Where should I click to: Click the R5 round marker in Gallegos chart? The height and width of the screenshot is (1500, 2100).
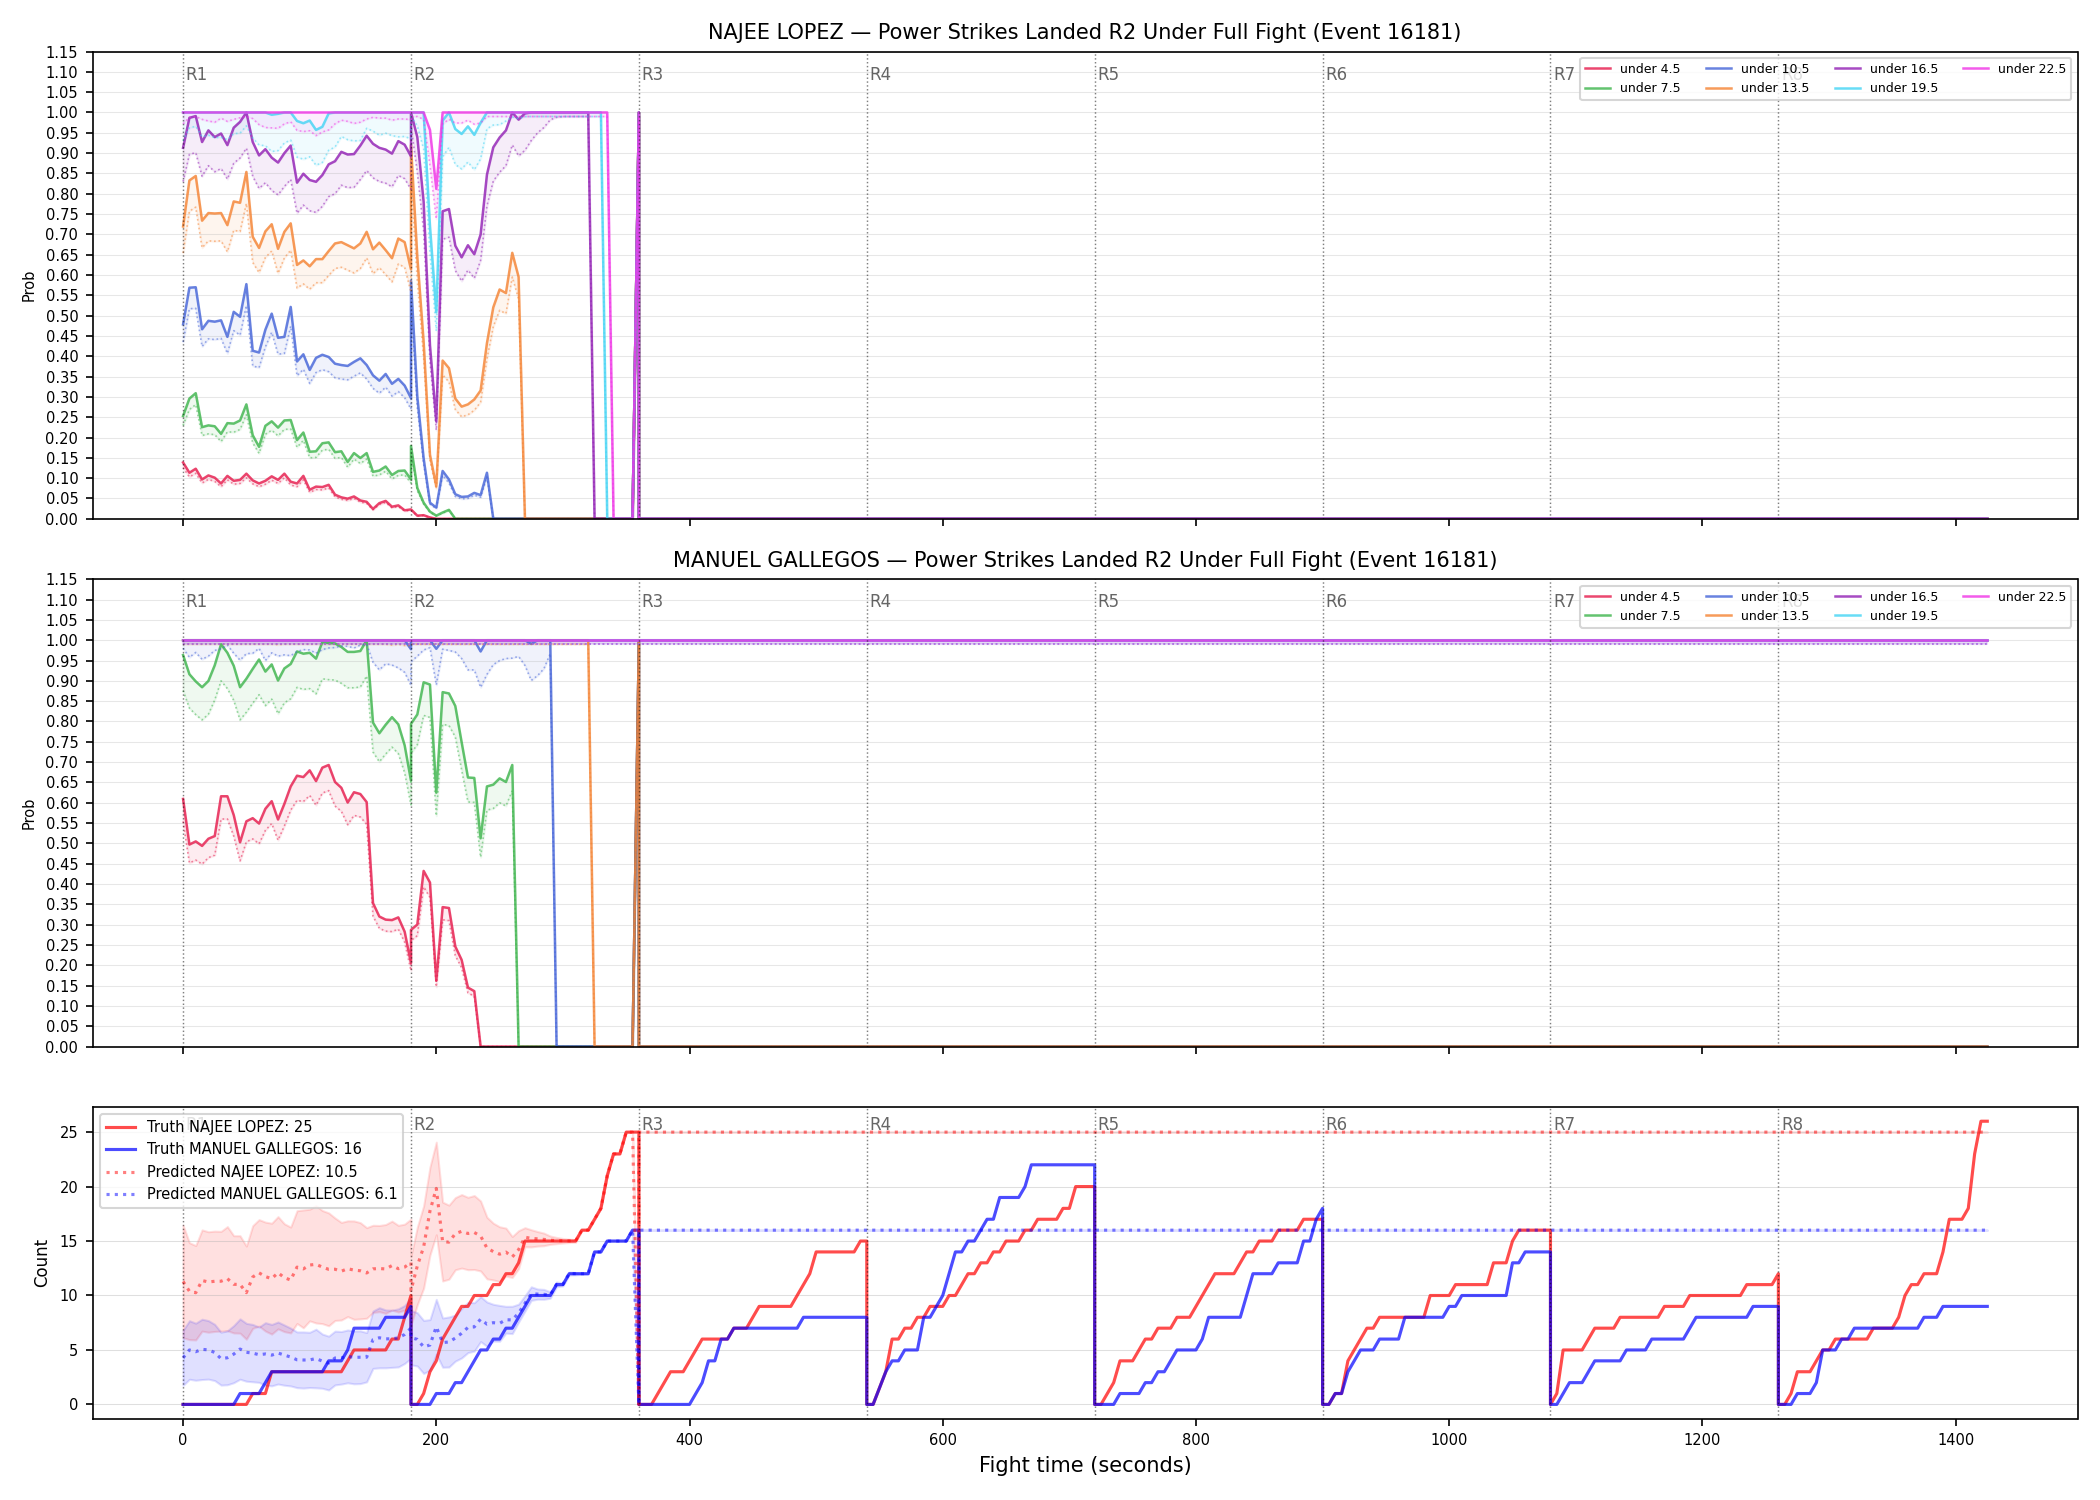point(1108,601)
